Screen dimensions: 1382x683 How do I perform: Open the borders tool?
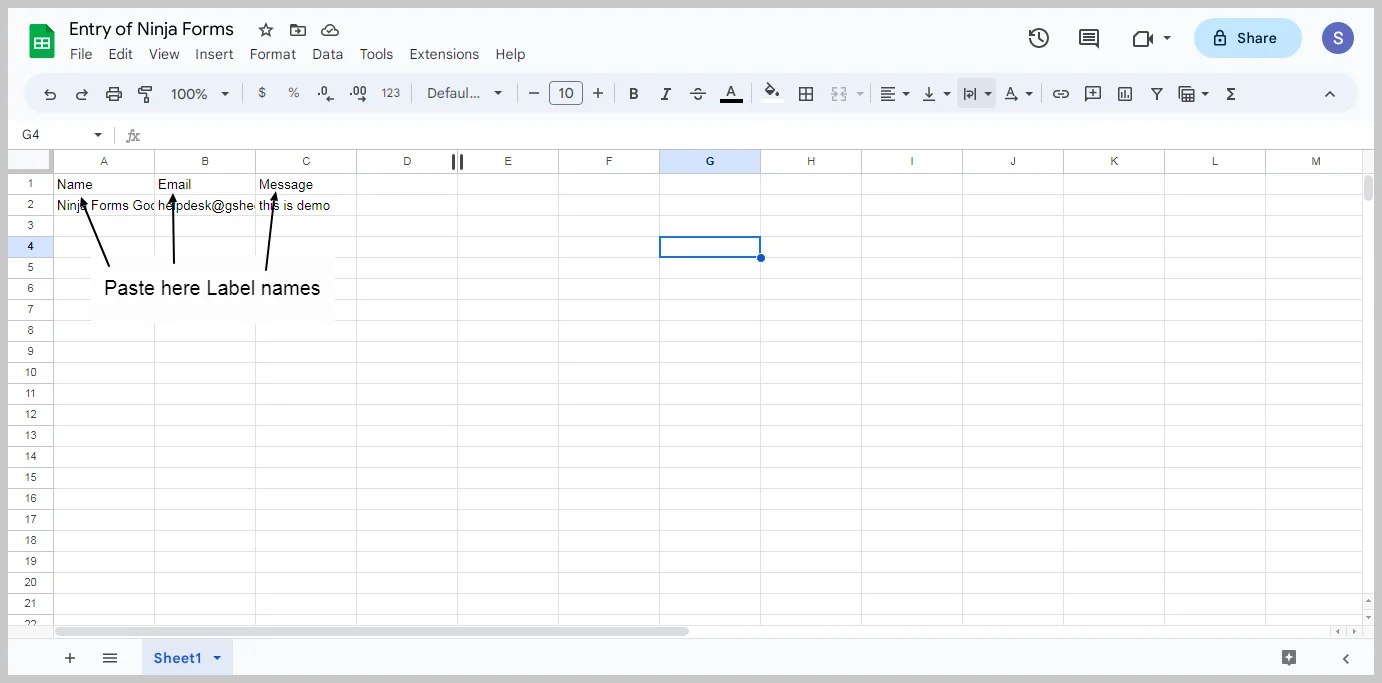pos(806,94)
